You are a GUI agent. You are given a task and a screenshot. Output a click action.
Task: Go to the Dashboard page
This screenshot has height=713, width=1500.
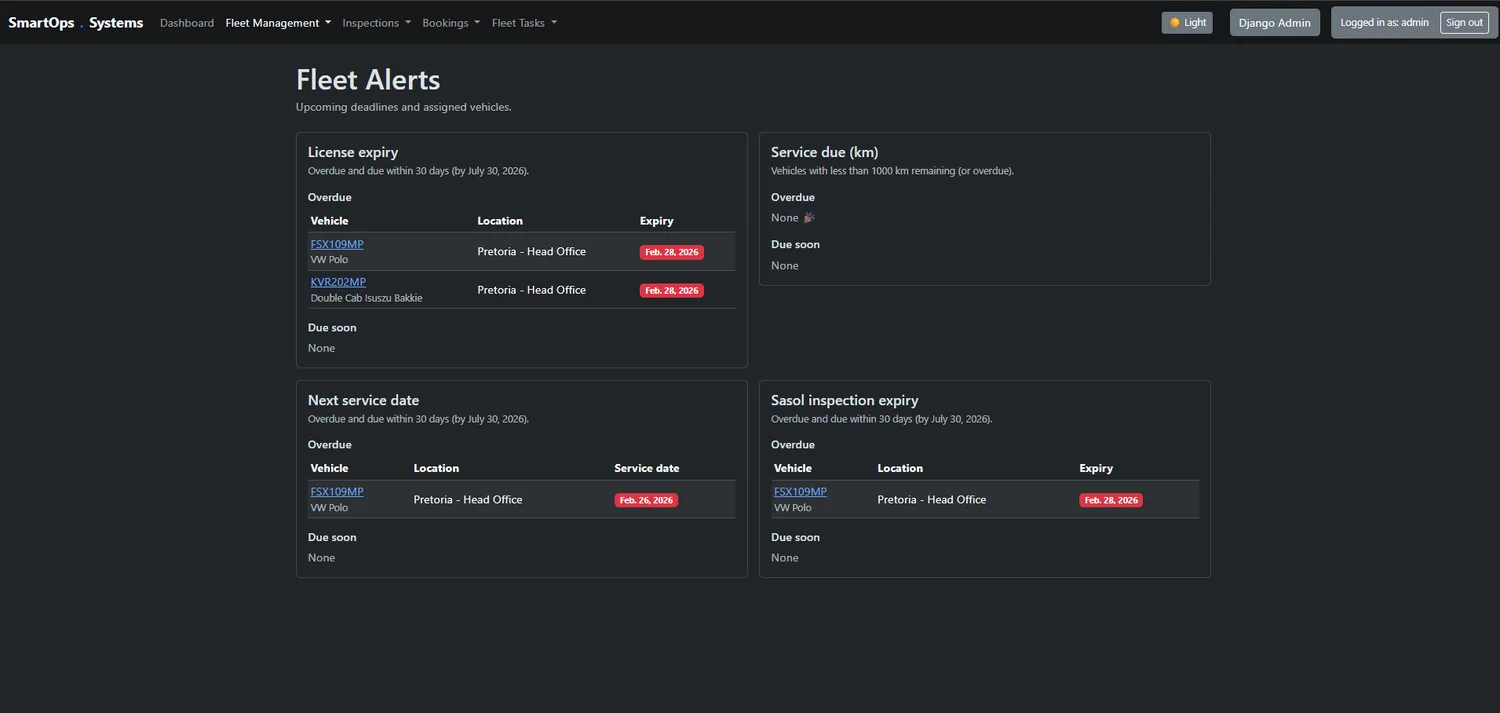(187, 23)
